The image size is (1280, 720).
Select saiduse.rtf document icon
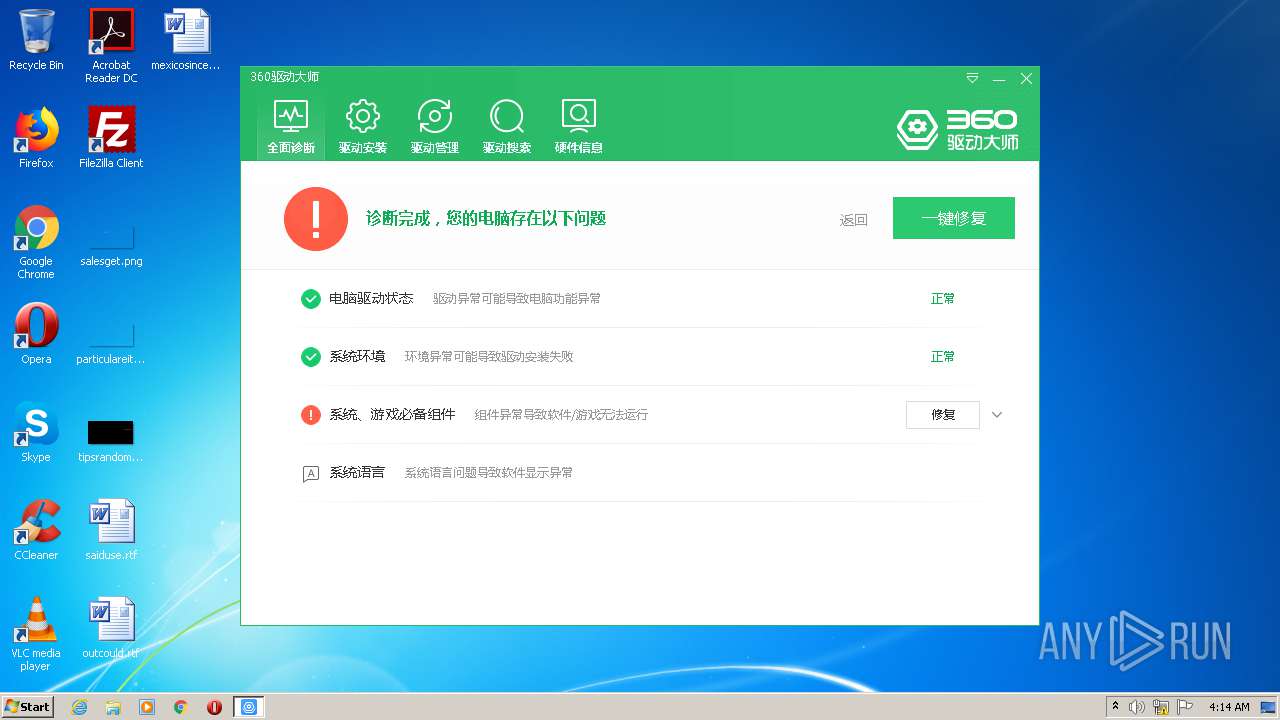[x=111, y=530]
